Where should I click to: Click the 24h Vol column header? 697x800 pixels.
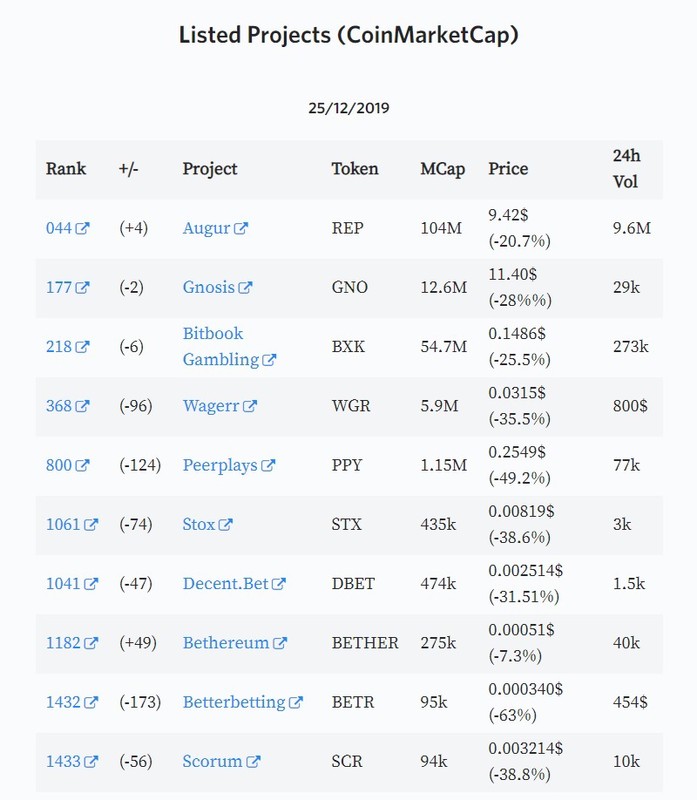pos(627,169)
